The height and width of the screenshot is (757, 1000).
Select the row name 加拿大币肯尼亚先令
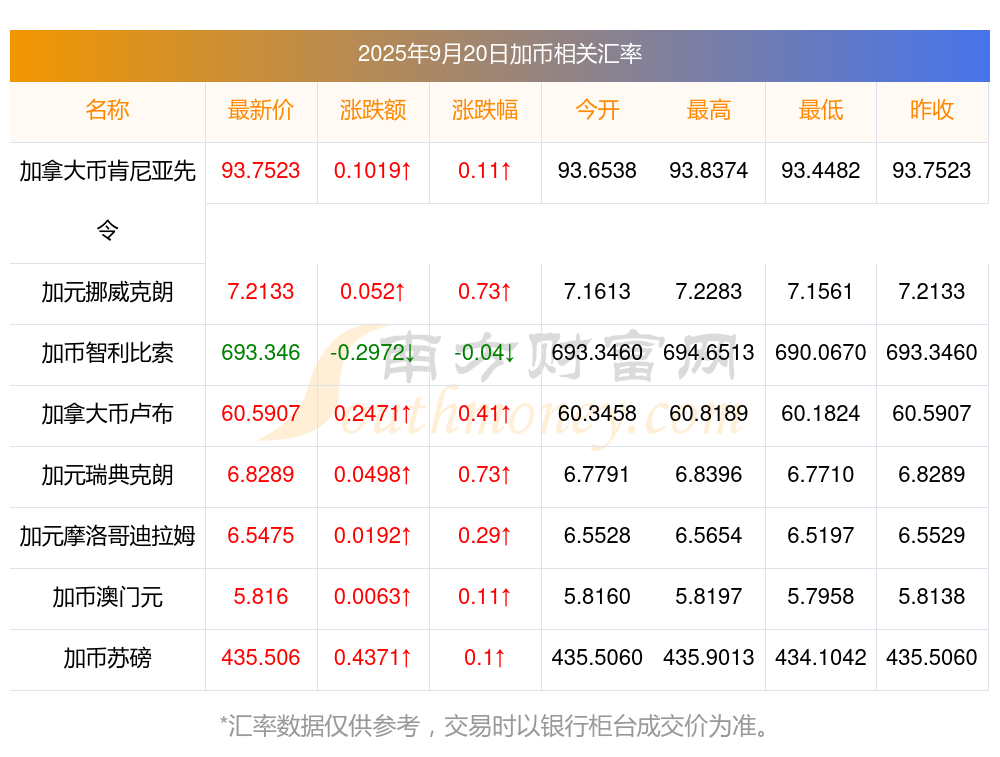point(107,200)
